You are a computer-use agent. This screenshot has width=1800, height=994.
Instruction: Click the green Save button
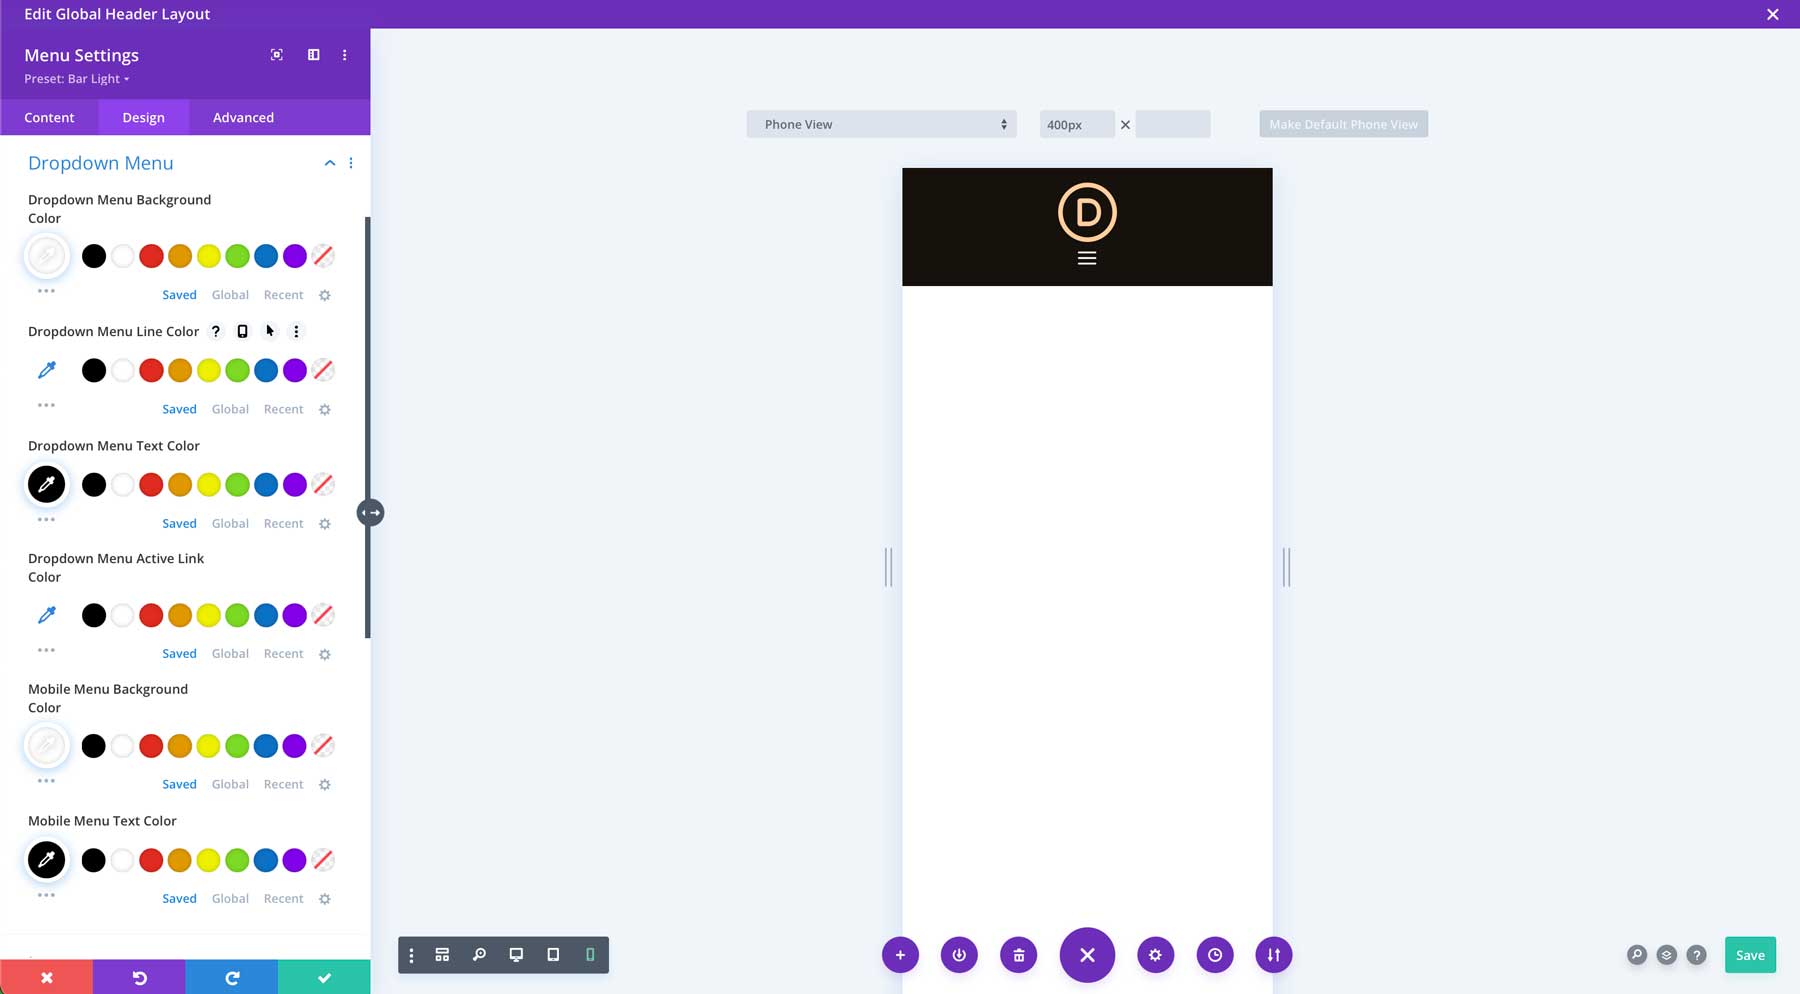click(1750, 955)
